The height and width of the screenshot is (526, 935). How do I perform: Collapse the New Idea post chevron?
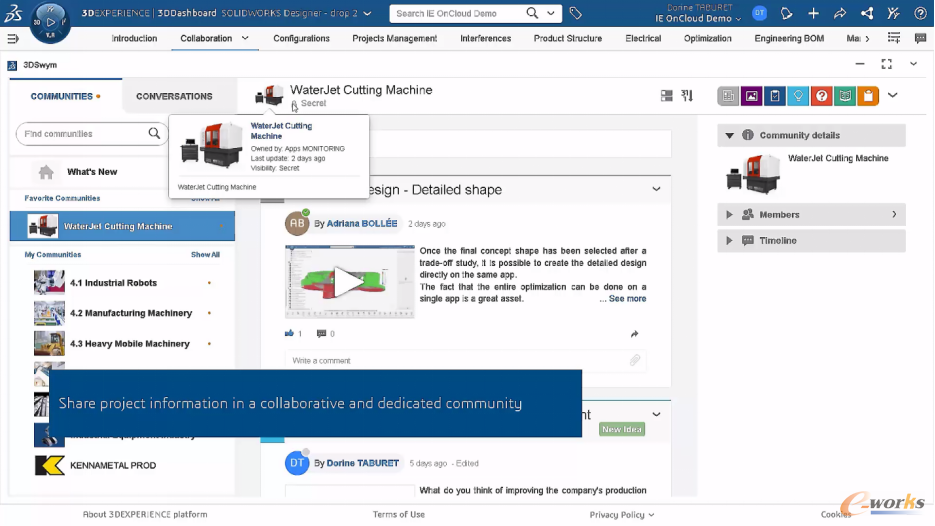point(657,414)
